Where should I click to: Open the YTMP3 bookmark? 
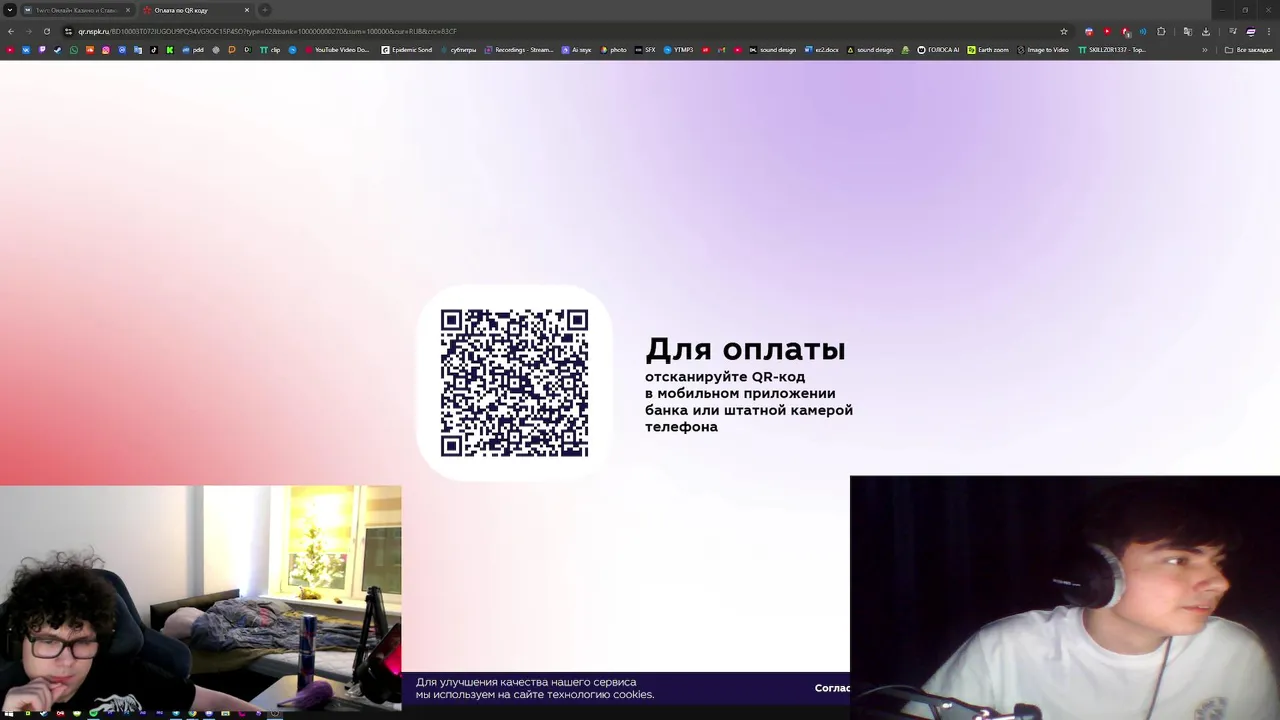(x=678, y=49)
